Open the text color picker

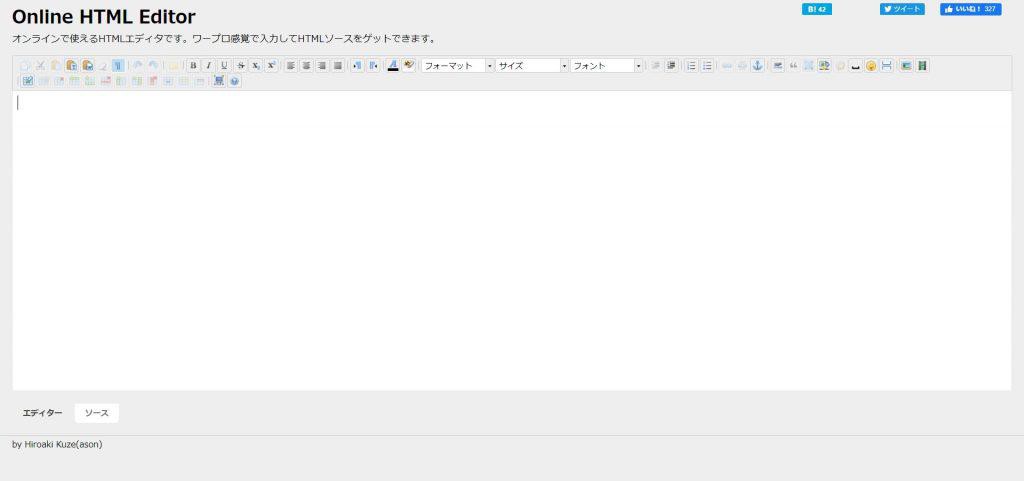(393, 66)
